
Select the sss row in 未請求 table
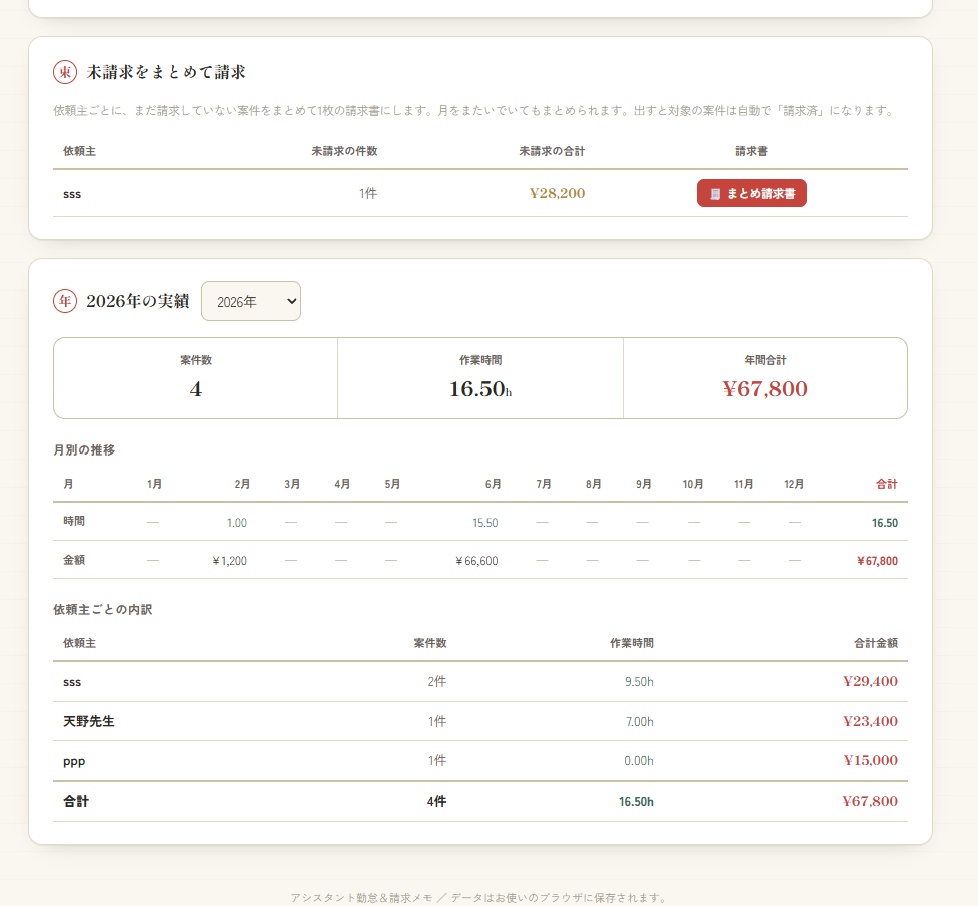pos(480,193)
